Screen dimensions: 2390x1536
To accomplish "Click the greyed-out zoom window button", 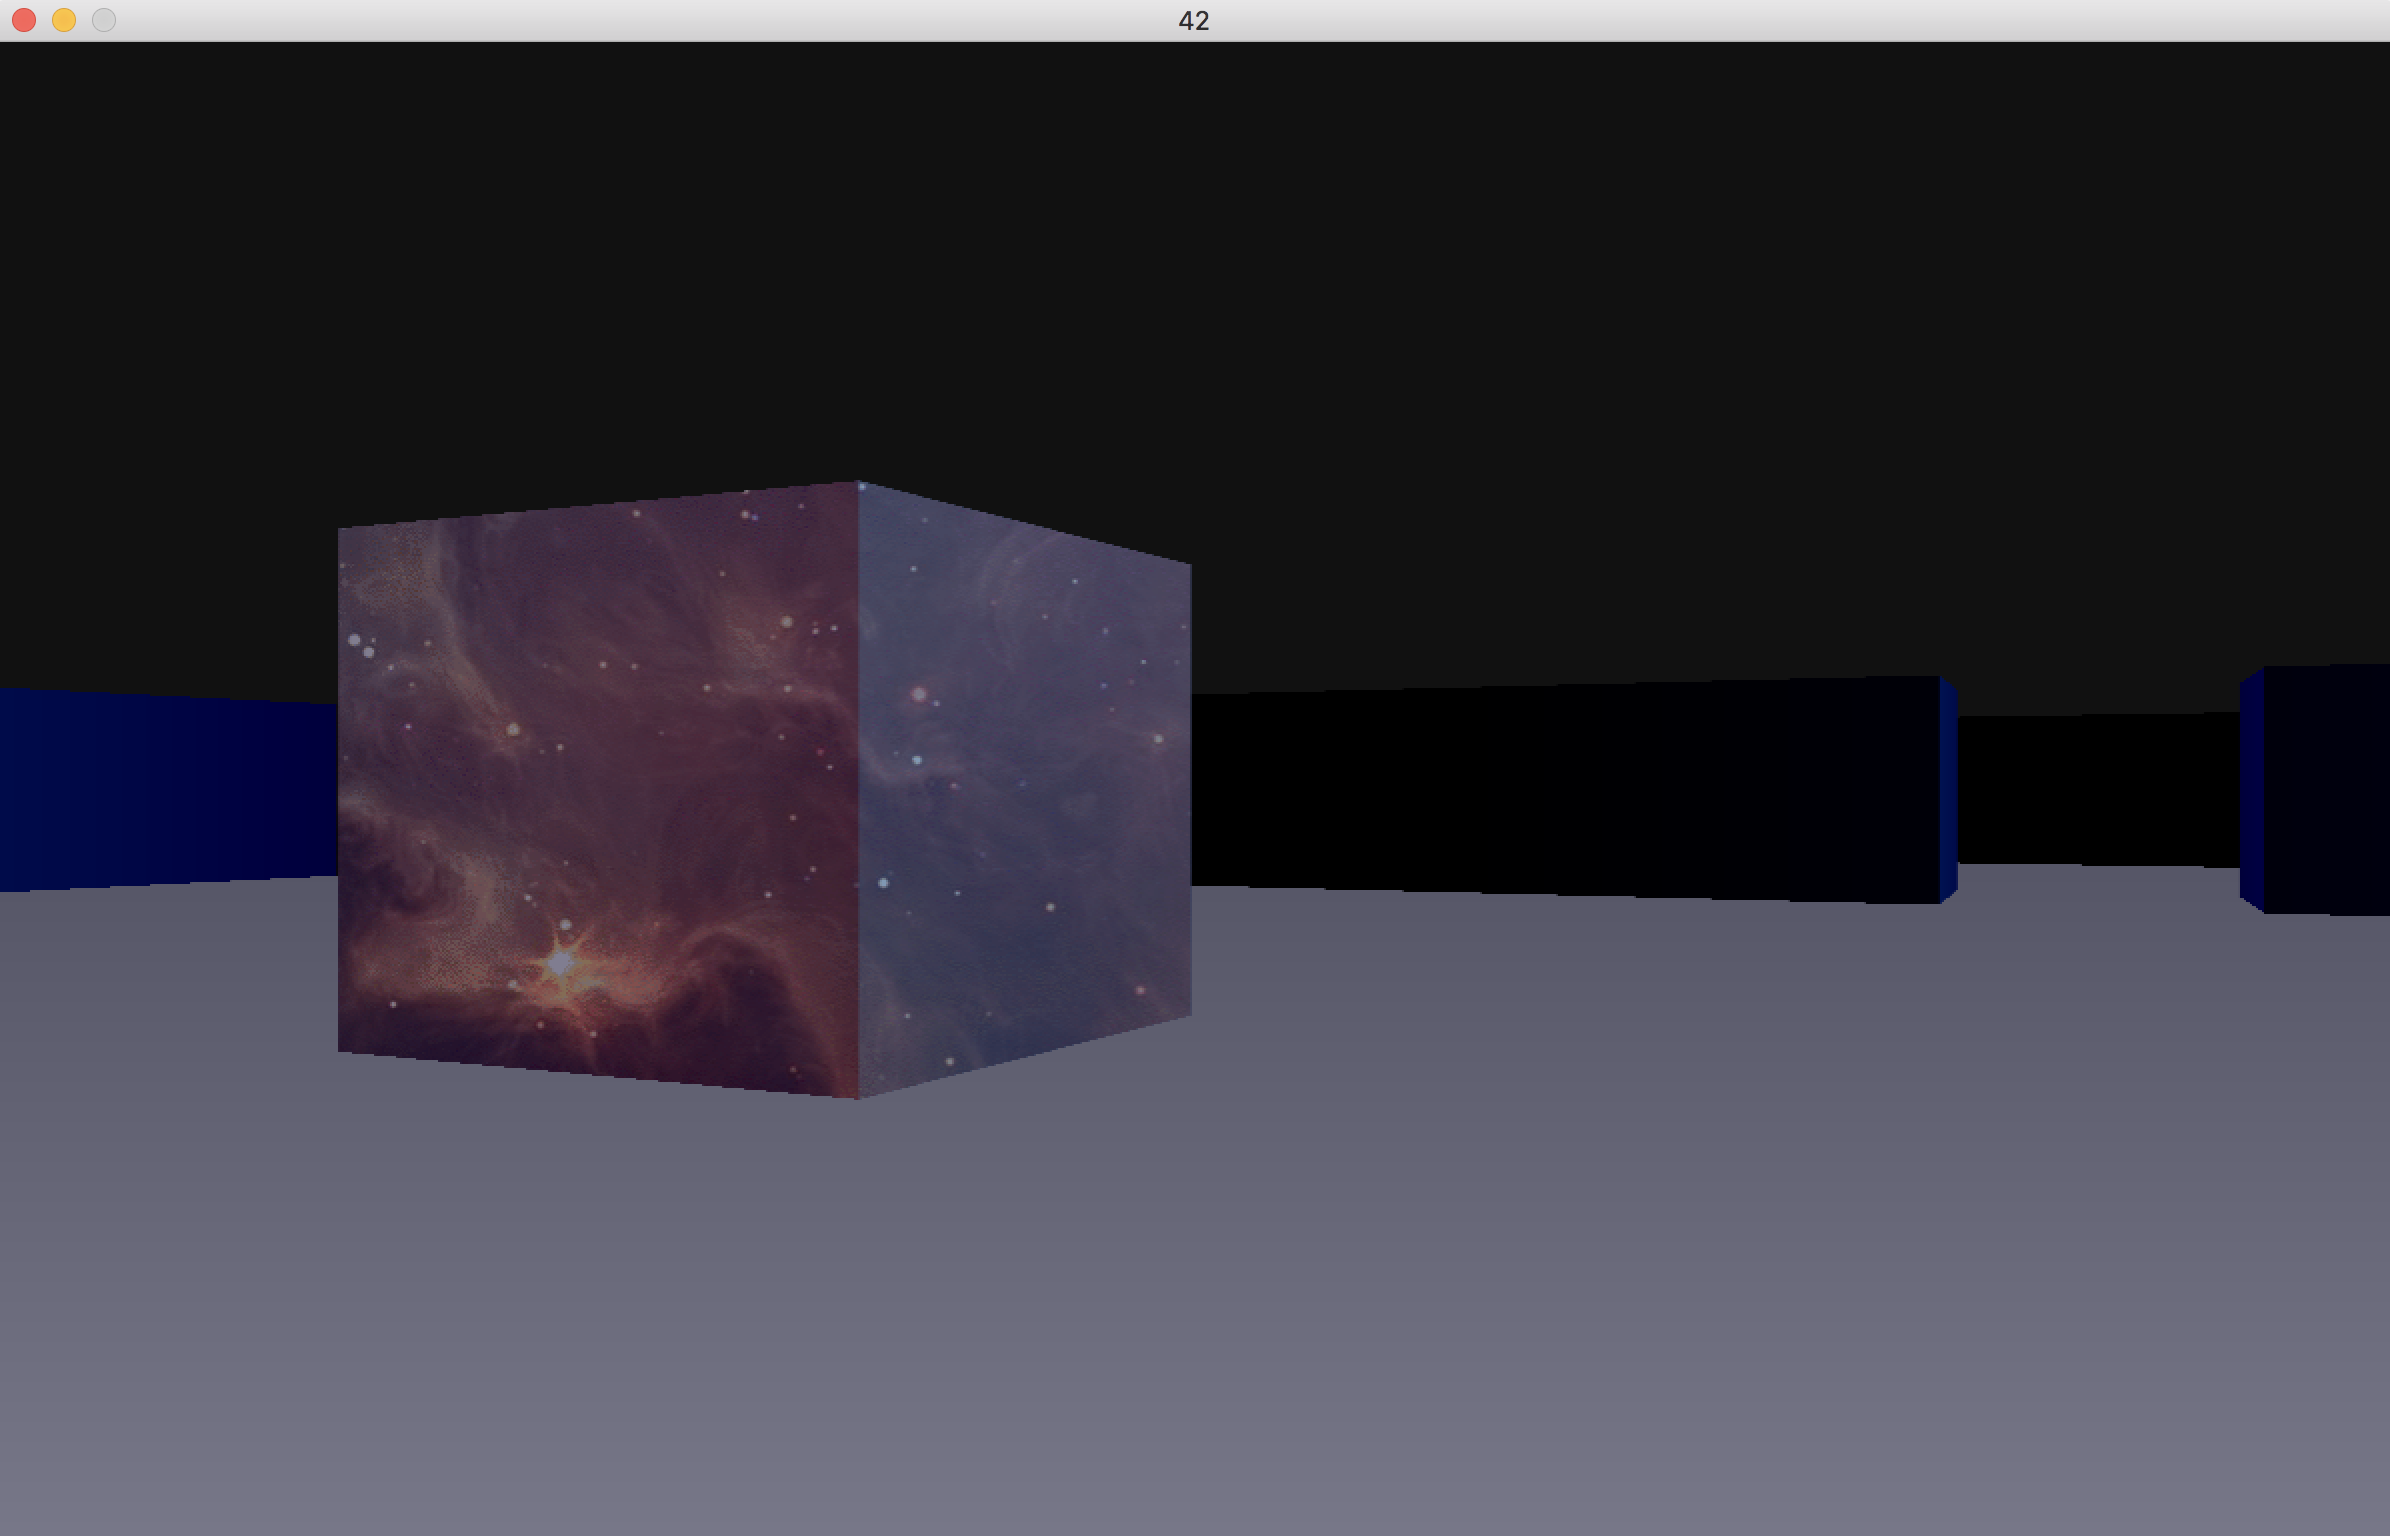I will point(104,20).
